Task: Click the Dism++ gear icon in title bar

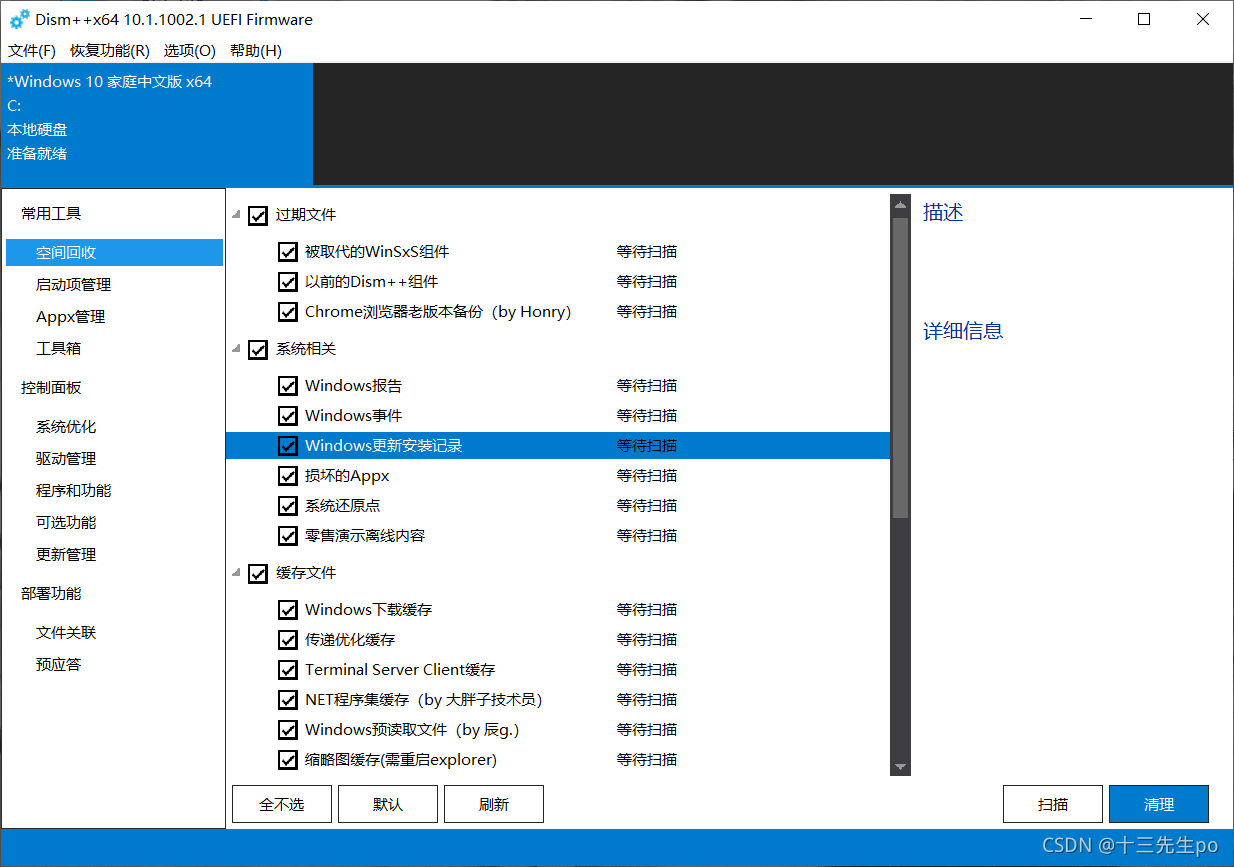Action: tap(19, 19)
